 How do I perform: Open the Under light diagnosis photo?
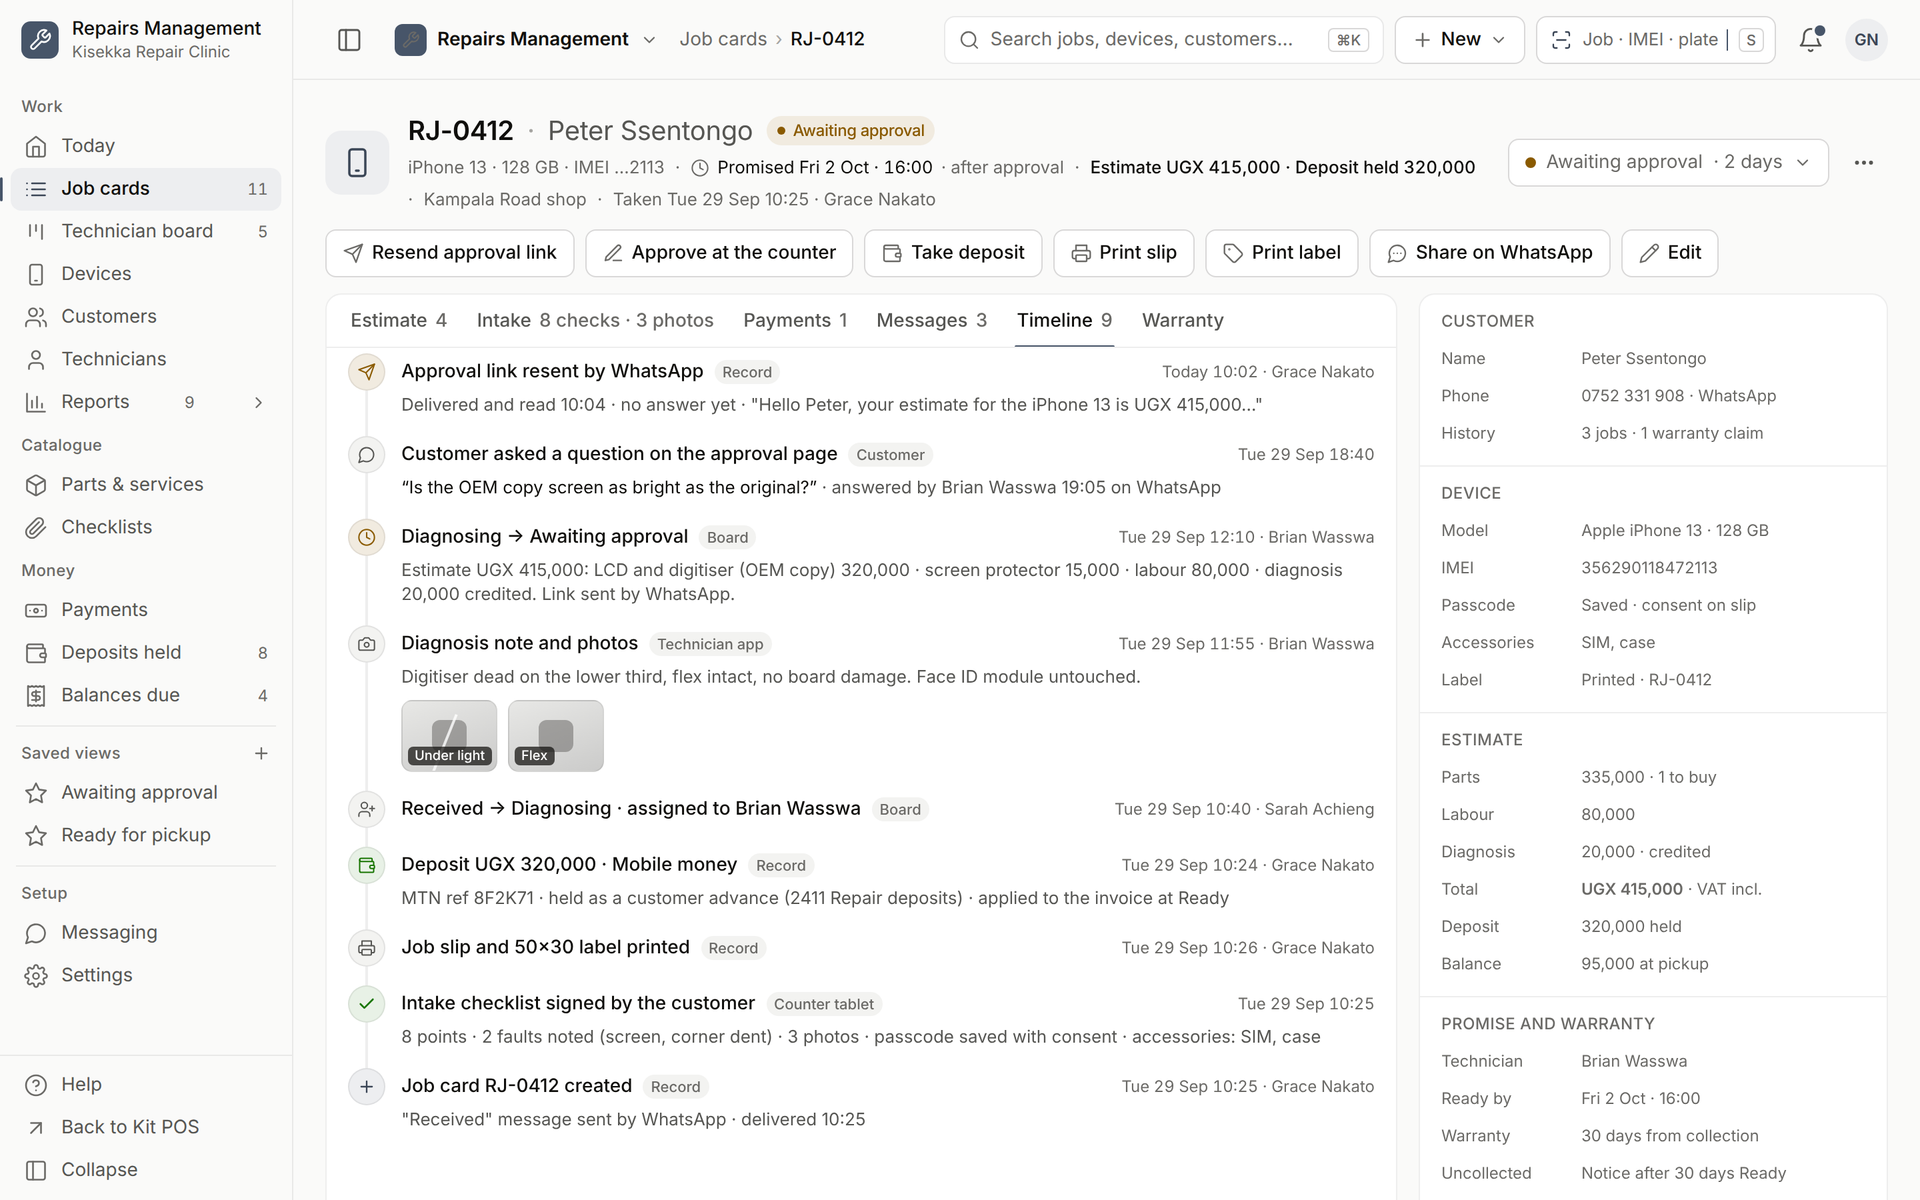click(449, 736)
